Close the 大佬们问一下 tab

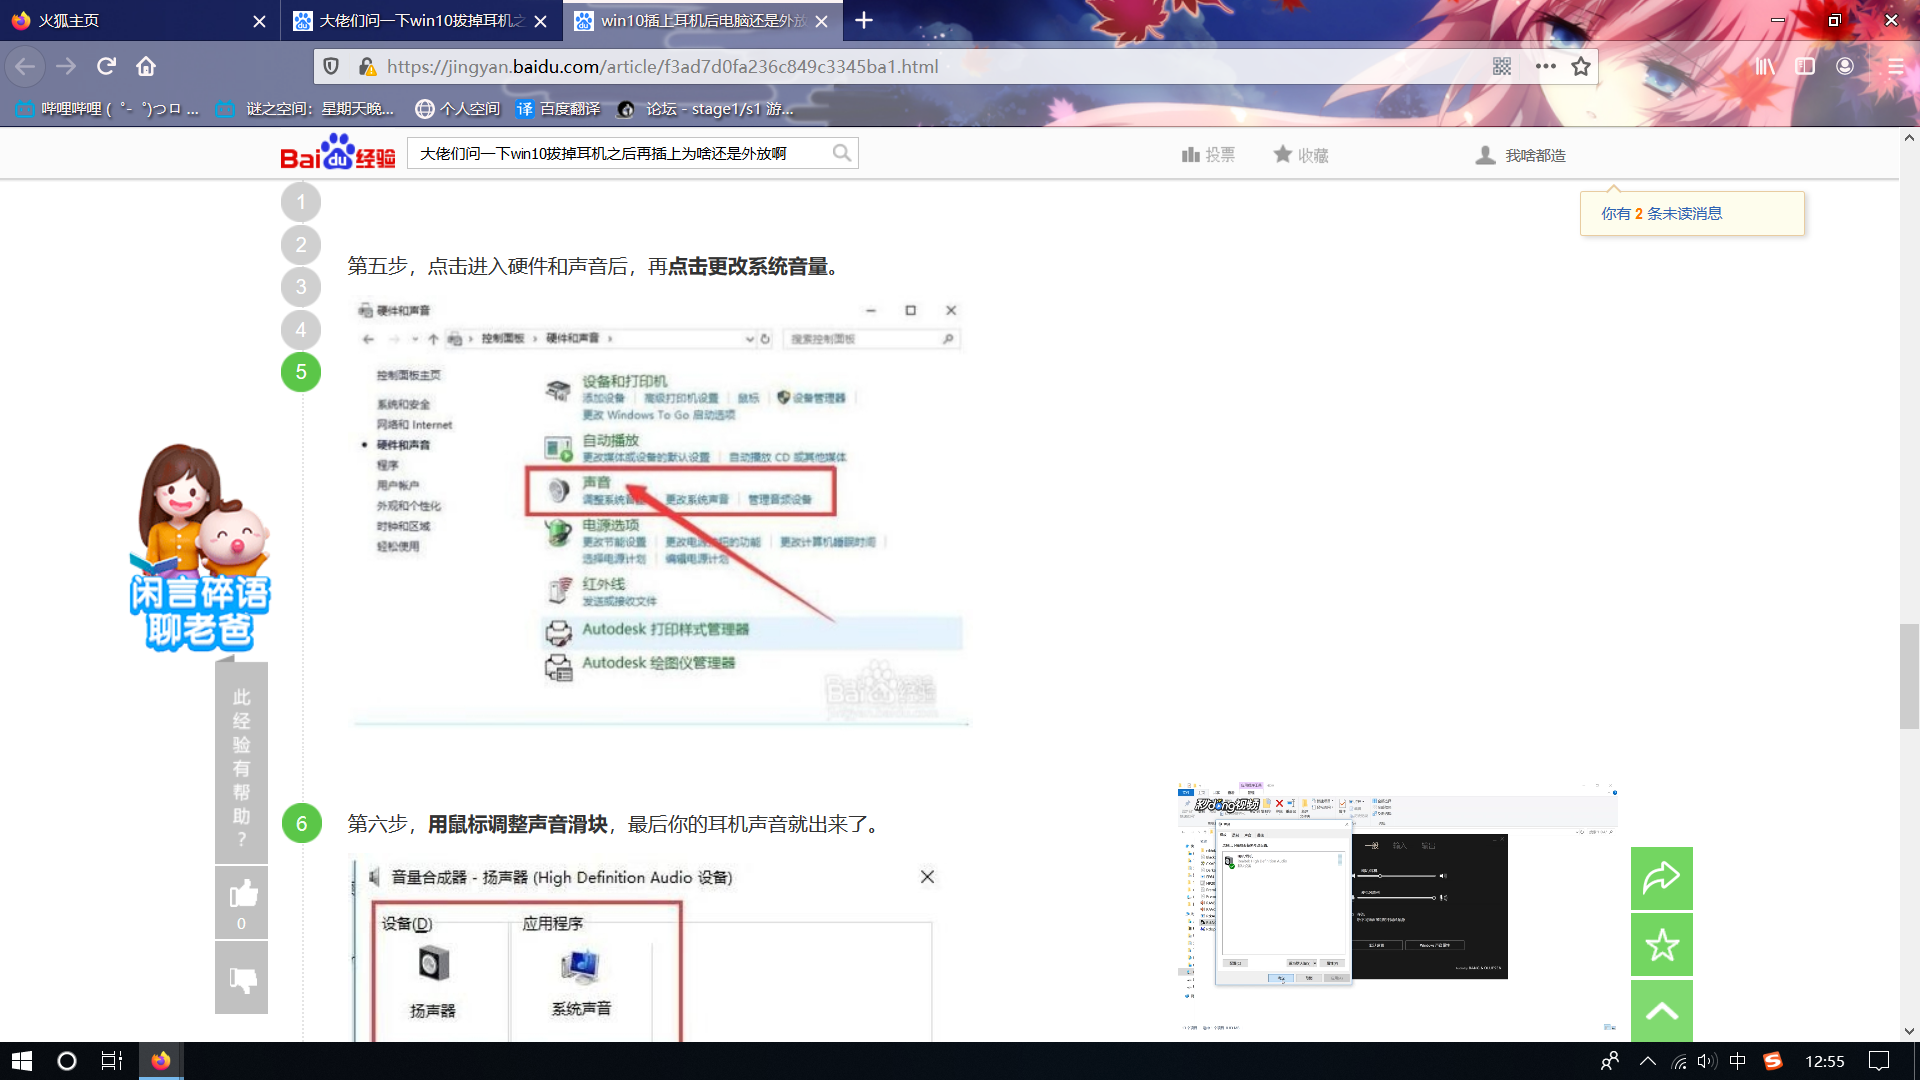click(x=540, y=21)
